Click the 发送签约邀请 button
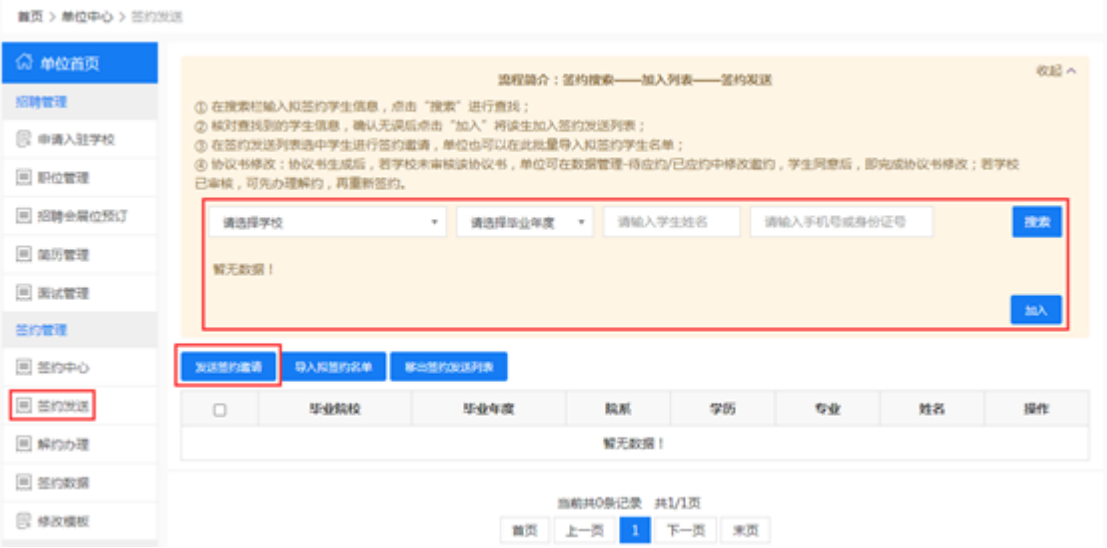The width and height of the screenshot is (1107, 548). pyautogui.click(x=229, y=367)
